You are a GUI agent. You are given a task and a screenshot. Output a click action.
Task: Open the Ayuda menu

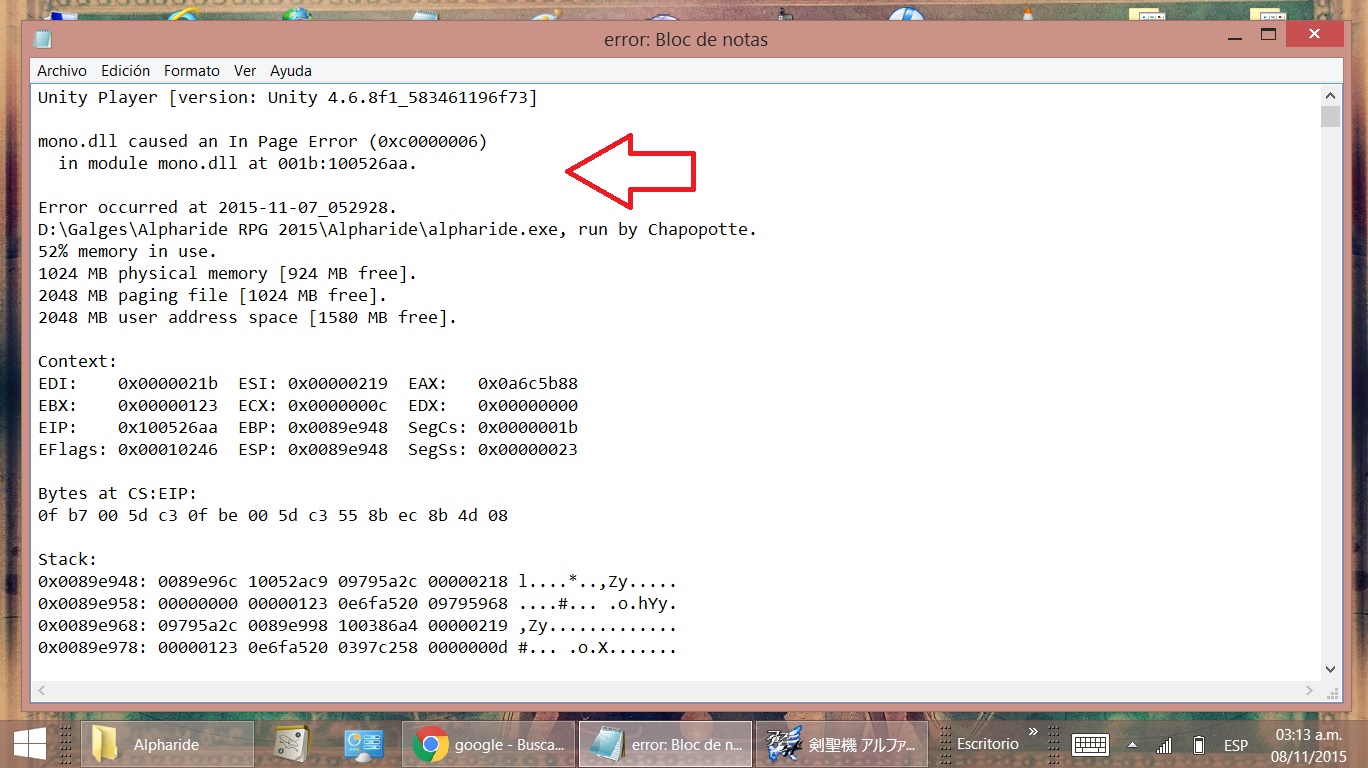click(291, 71)
